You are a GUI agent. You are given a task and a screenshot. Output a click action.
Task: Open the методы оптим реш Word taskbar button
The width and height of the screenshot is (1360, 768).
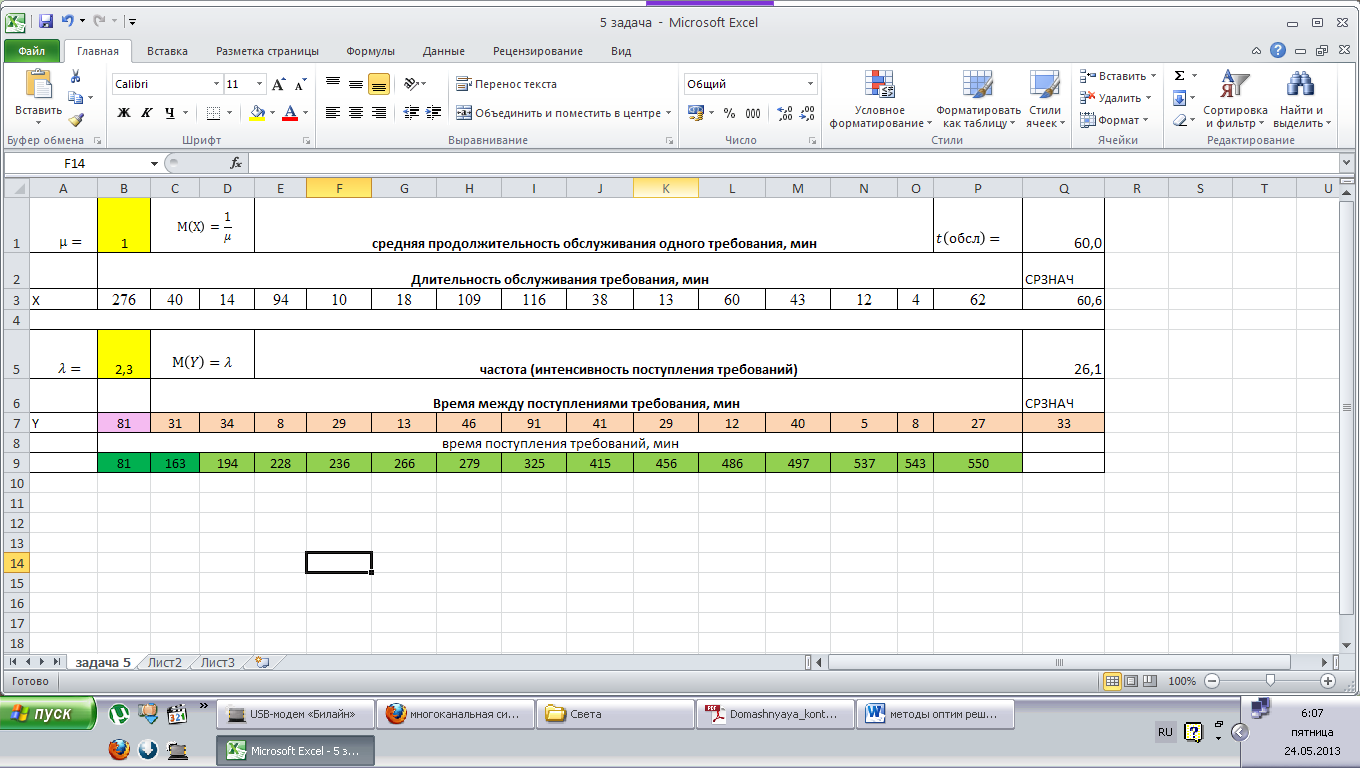[936, 714]
